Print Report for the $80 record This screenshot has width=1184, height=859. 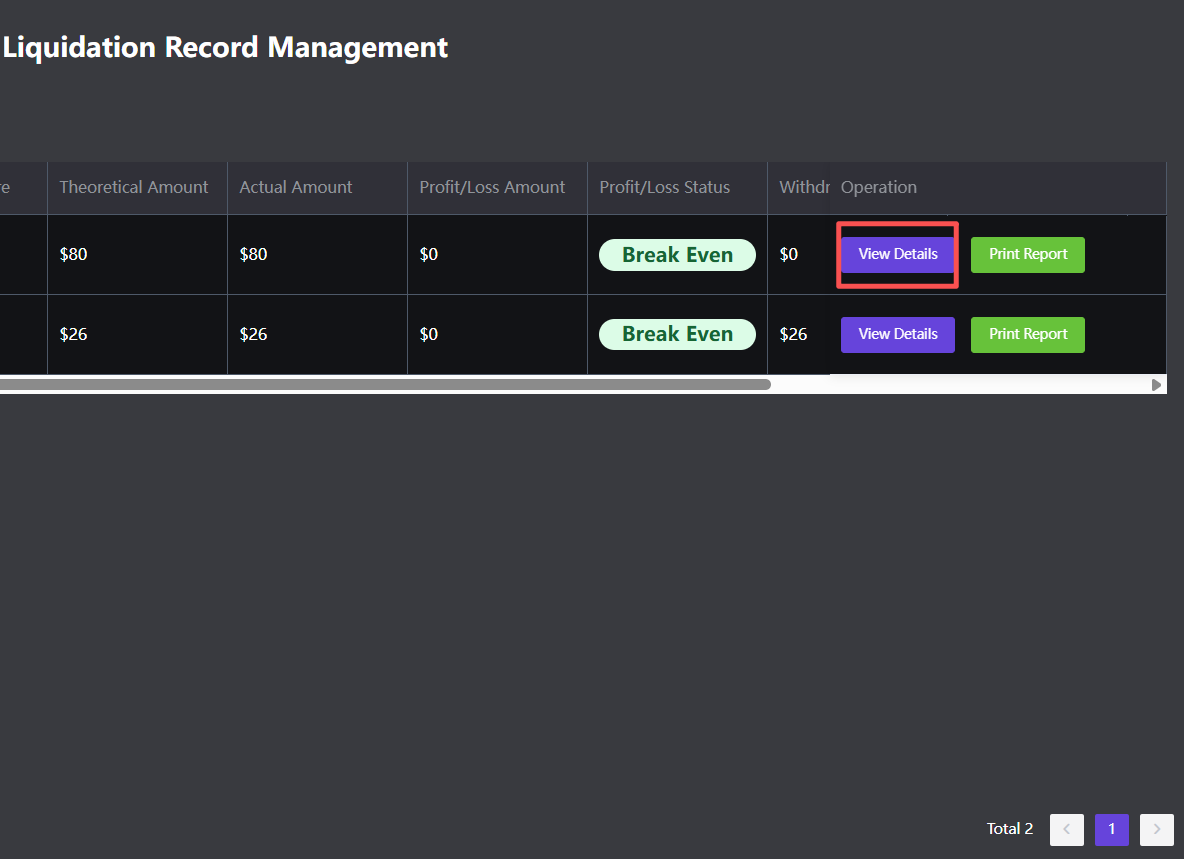[1027, 254]
